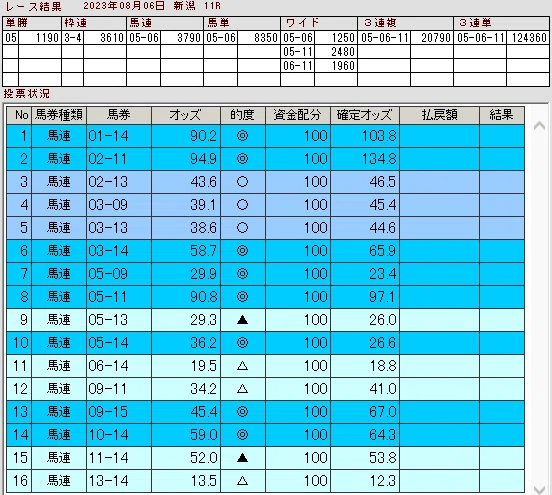
Task: Click confirmed odds value 134.8
Action: click(379, 159)
